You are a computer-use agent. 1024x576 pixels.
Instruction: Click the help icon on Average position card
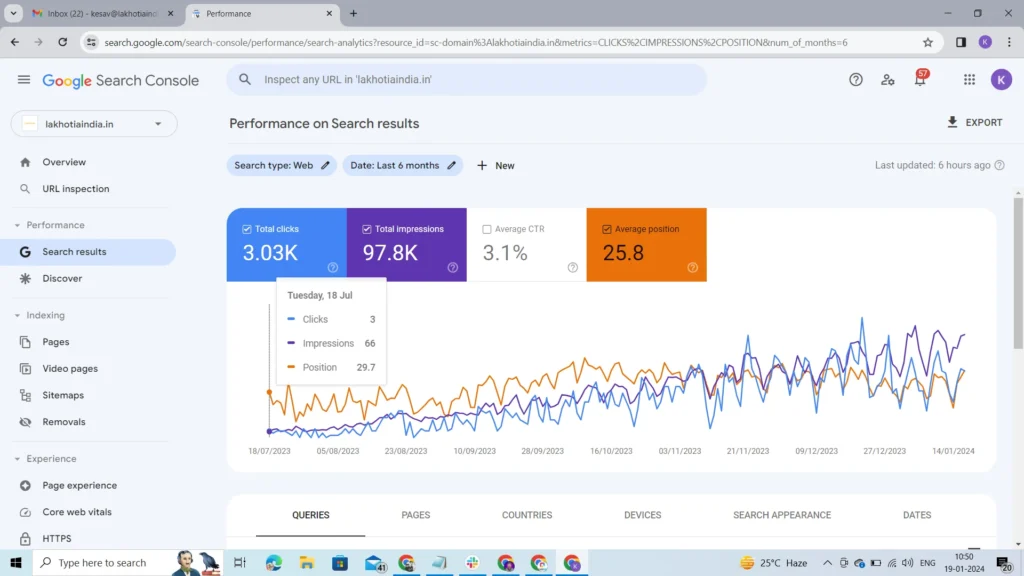(692, 267)
